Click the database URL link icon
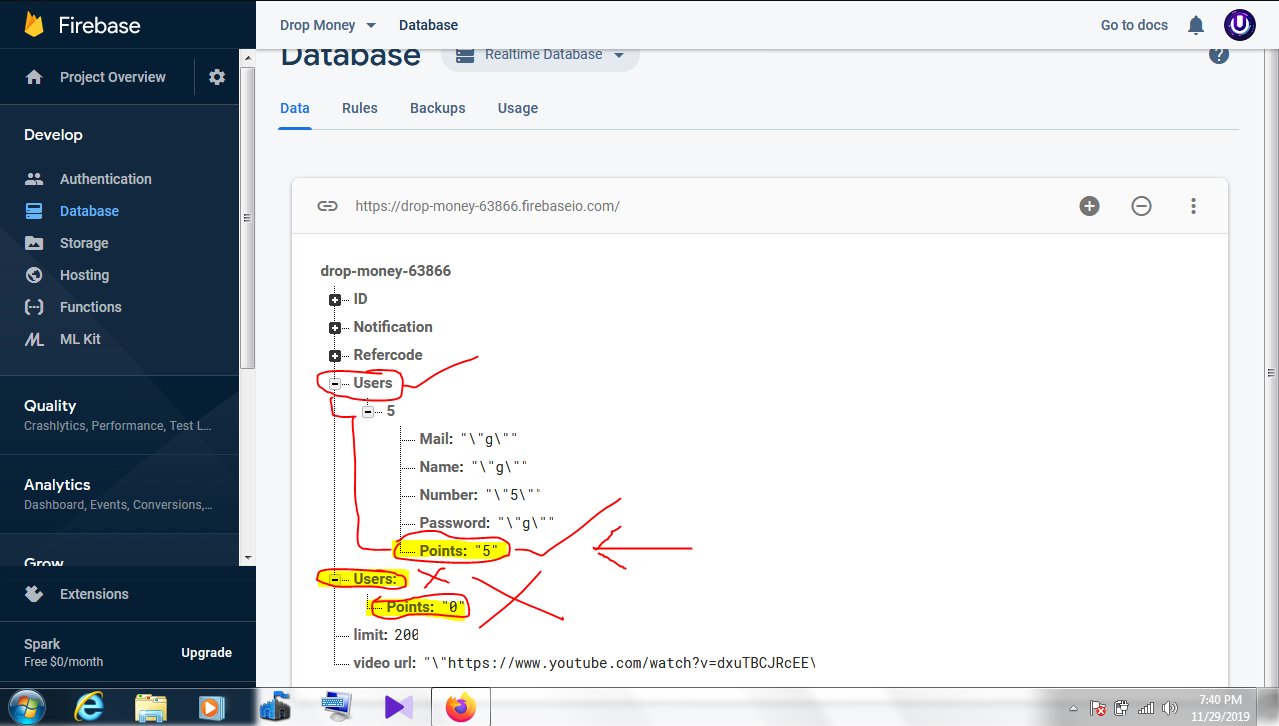 pyautogui.click(x=327, y=206)
